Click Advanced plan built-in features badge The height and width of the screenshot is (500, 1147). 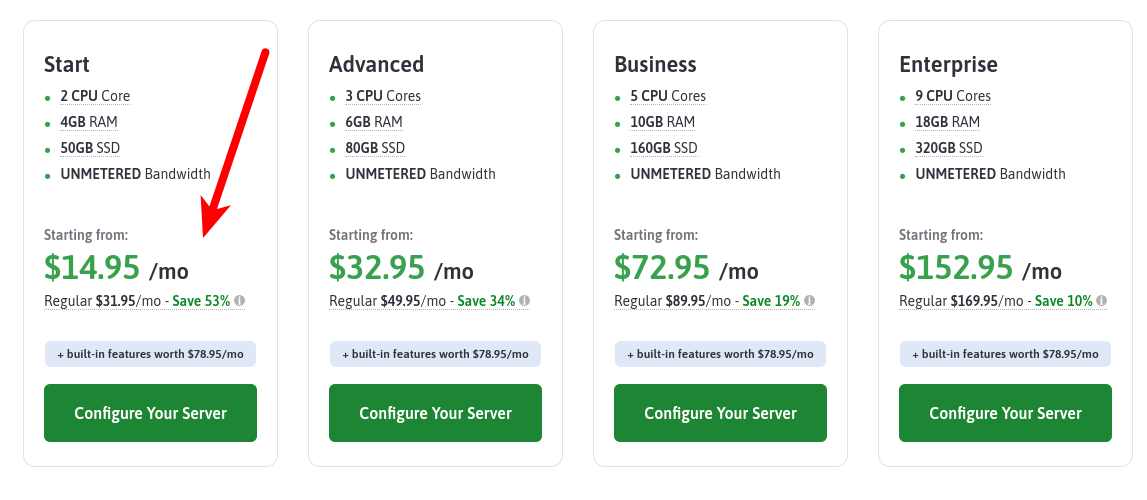coord(435,354)
